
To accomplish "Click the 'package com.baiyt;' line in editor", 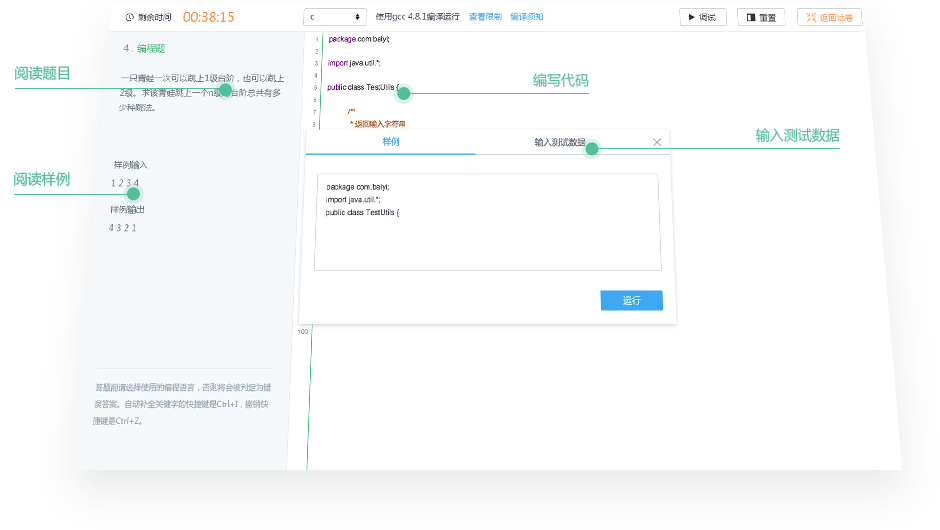I will [x=359, y=39].
